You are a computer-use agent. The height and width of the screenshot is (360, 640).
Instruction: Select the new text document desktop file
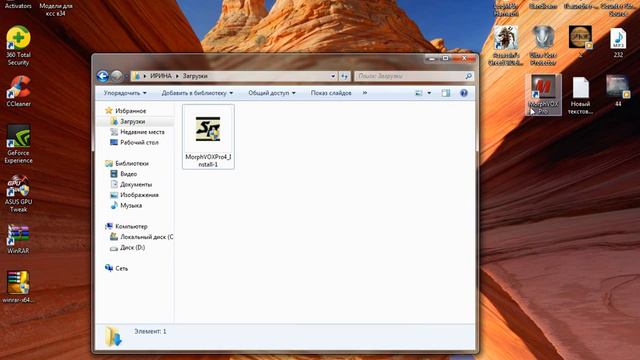[580, 96]
